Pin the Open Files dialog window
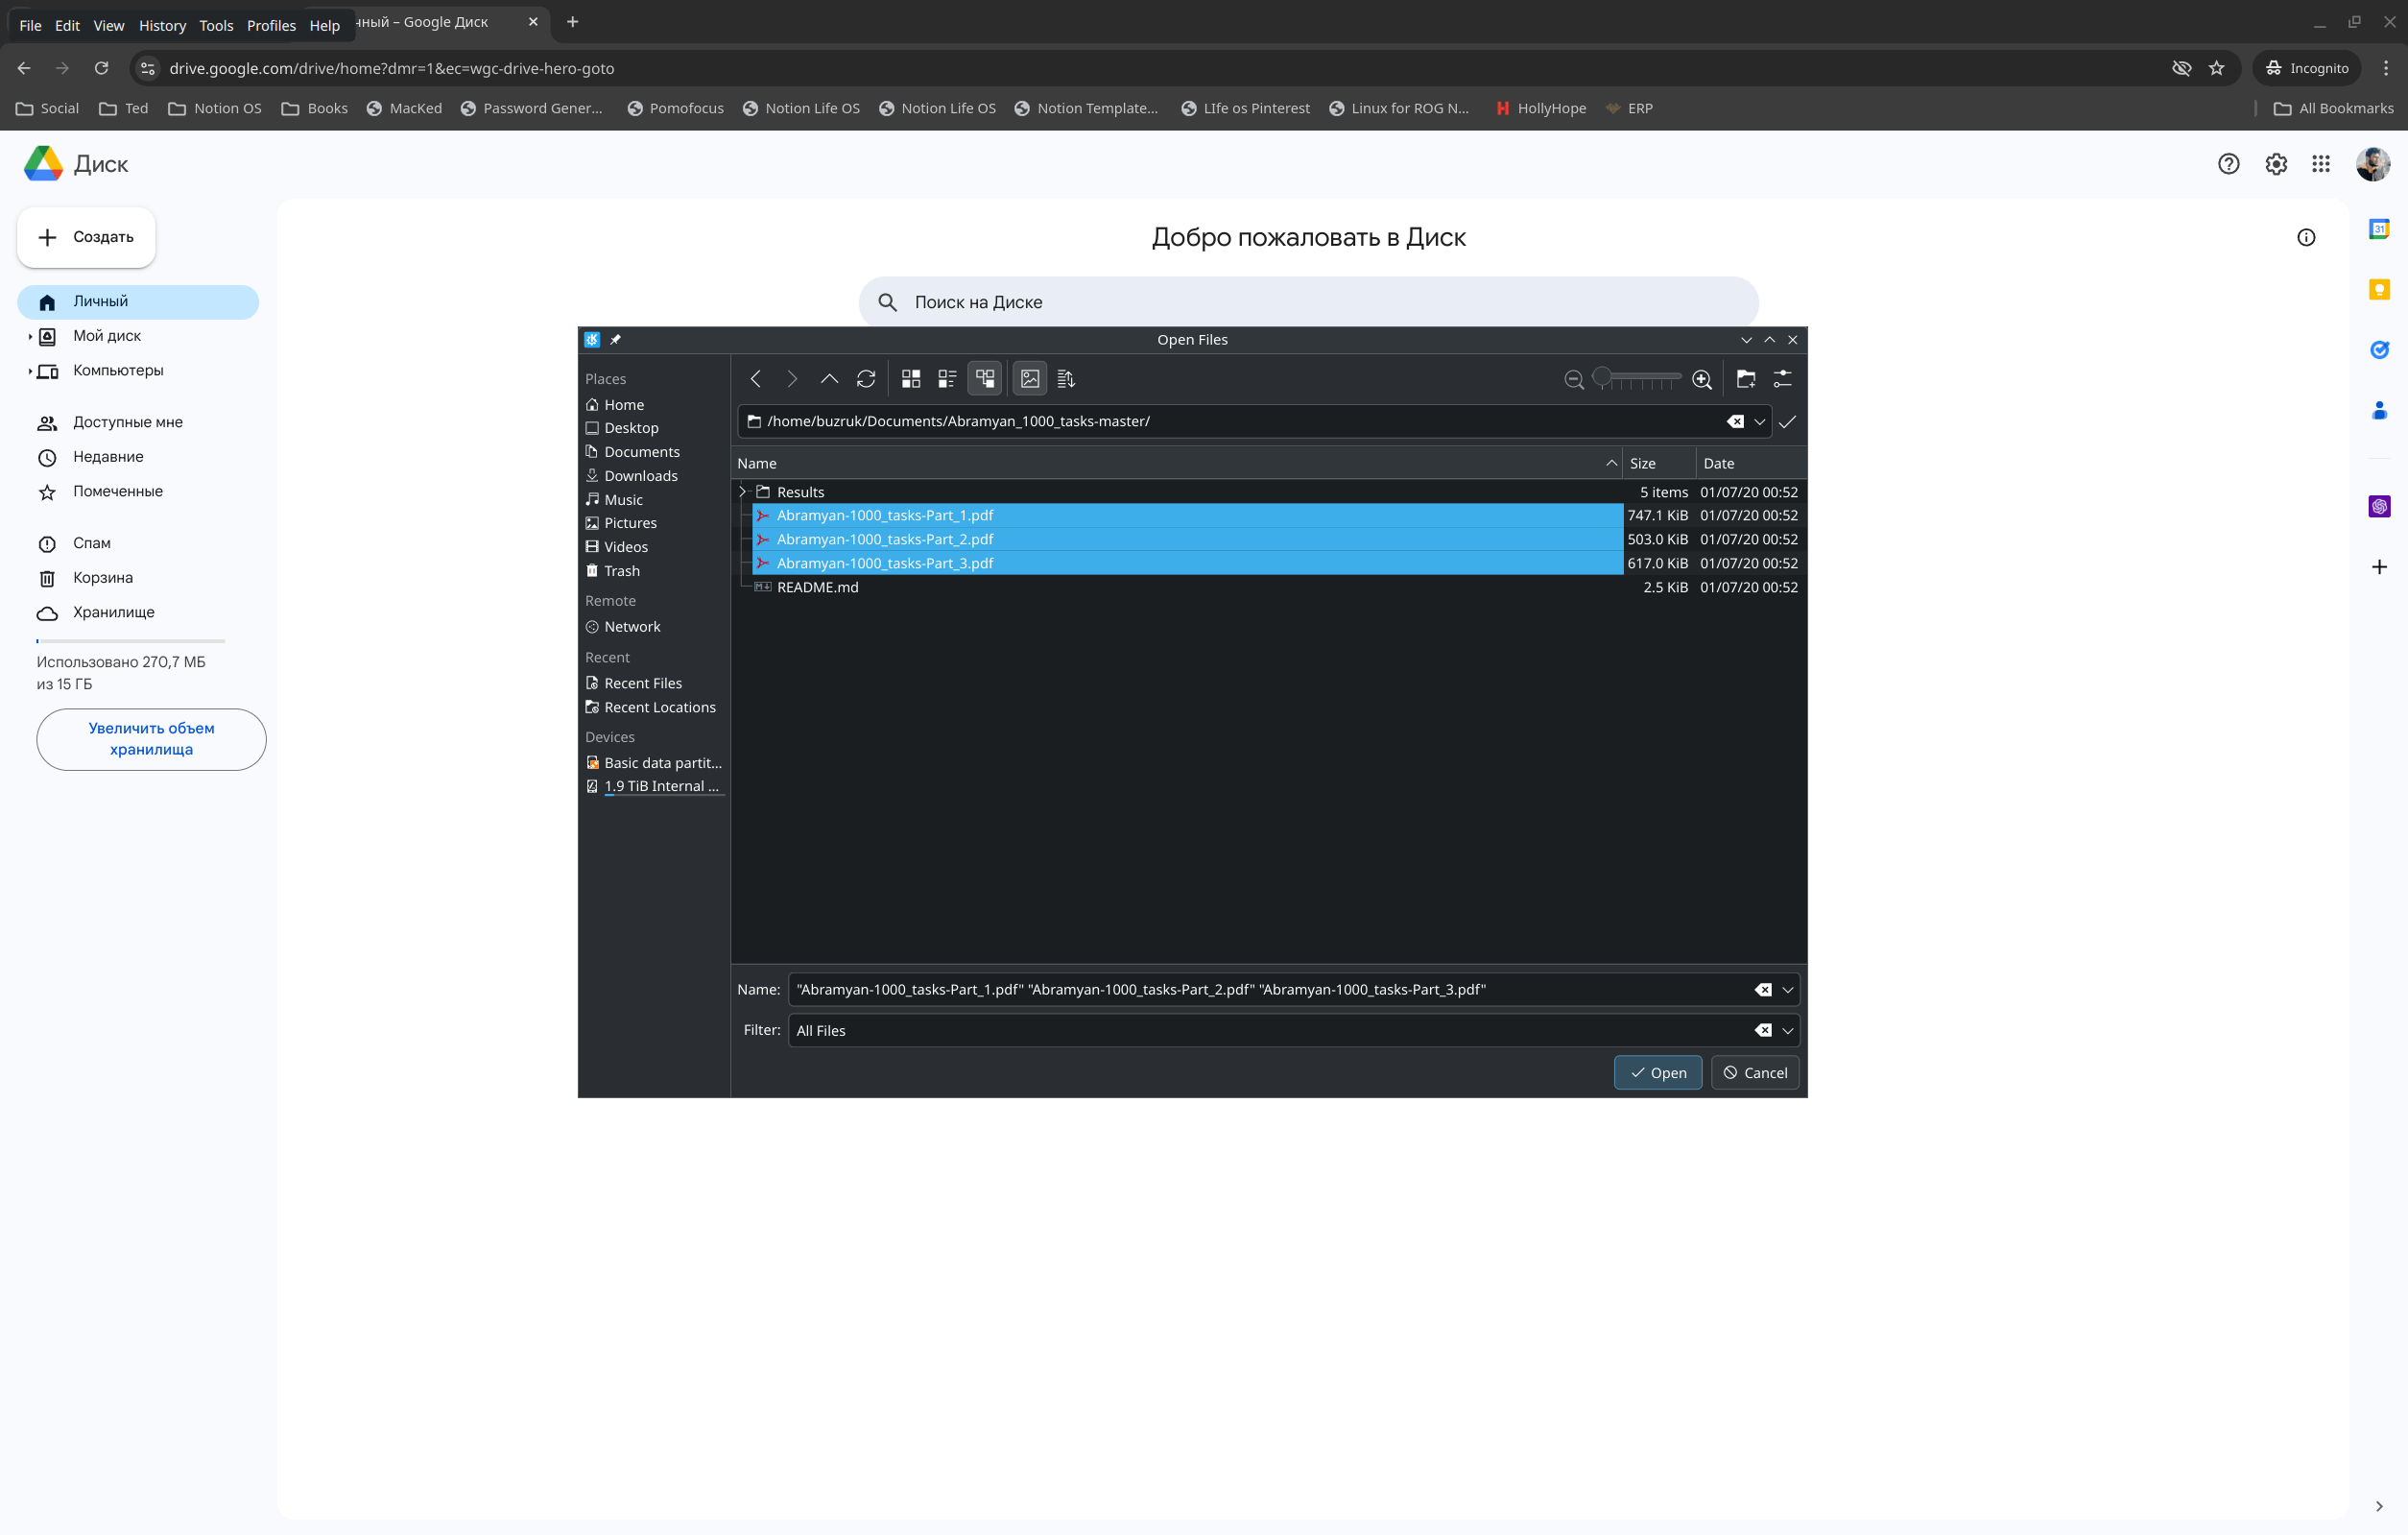This screenshot has width=2408, height=1535. coord(616,340)
